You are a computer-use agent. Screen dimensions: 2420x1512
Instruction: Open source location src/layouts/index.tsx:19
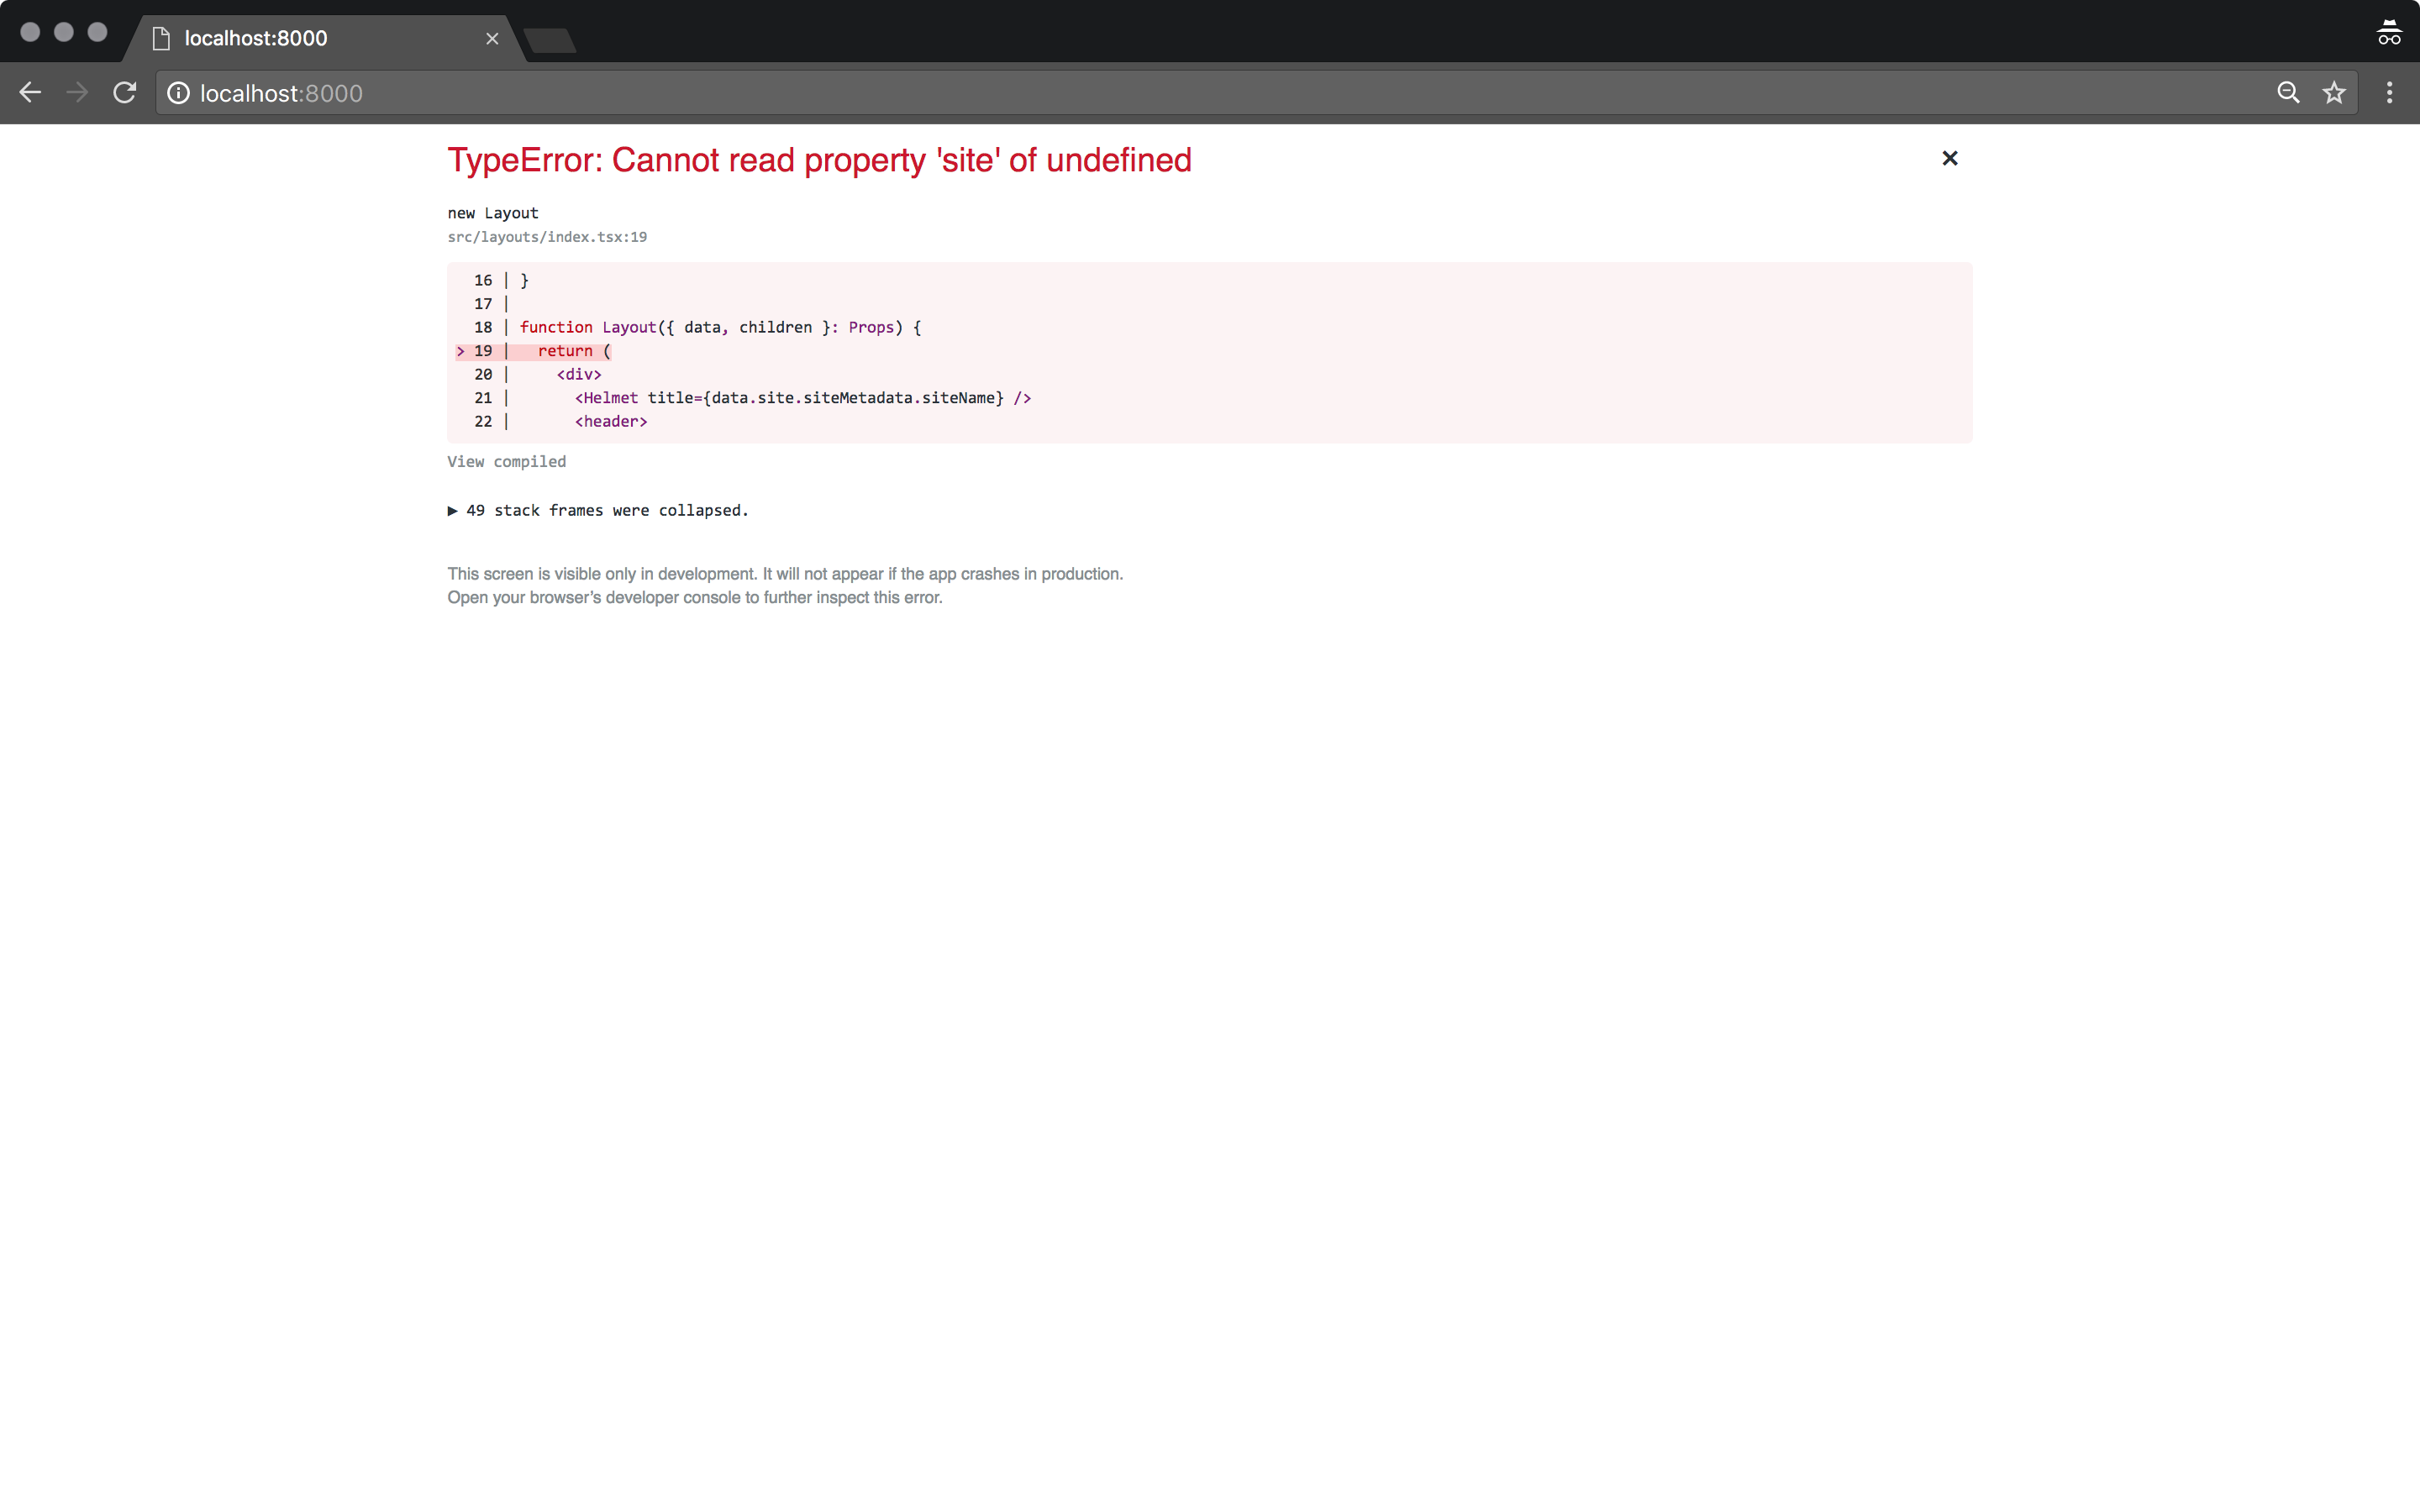[x=546, y=237]
